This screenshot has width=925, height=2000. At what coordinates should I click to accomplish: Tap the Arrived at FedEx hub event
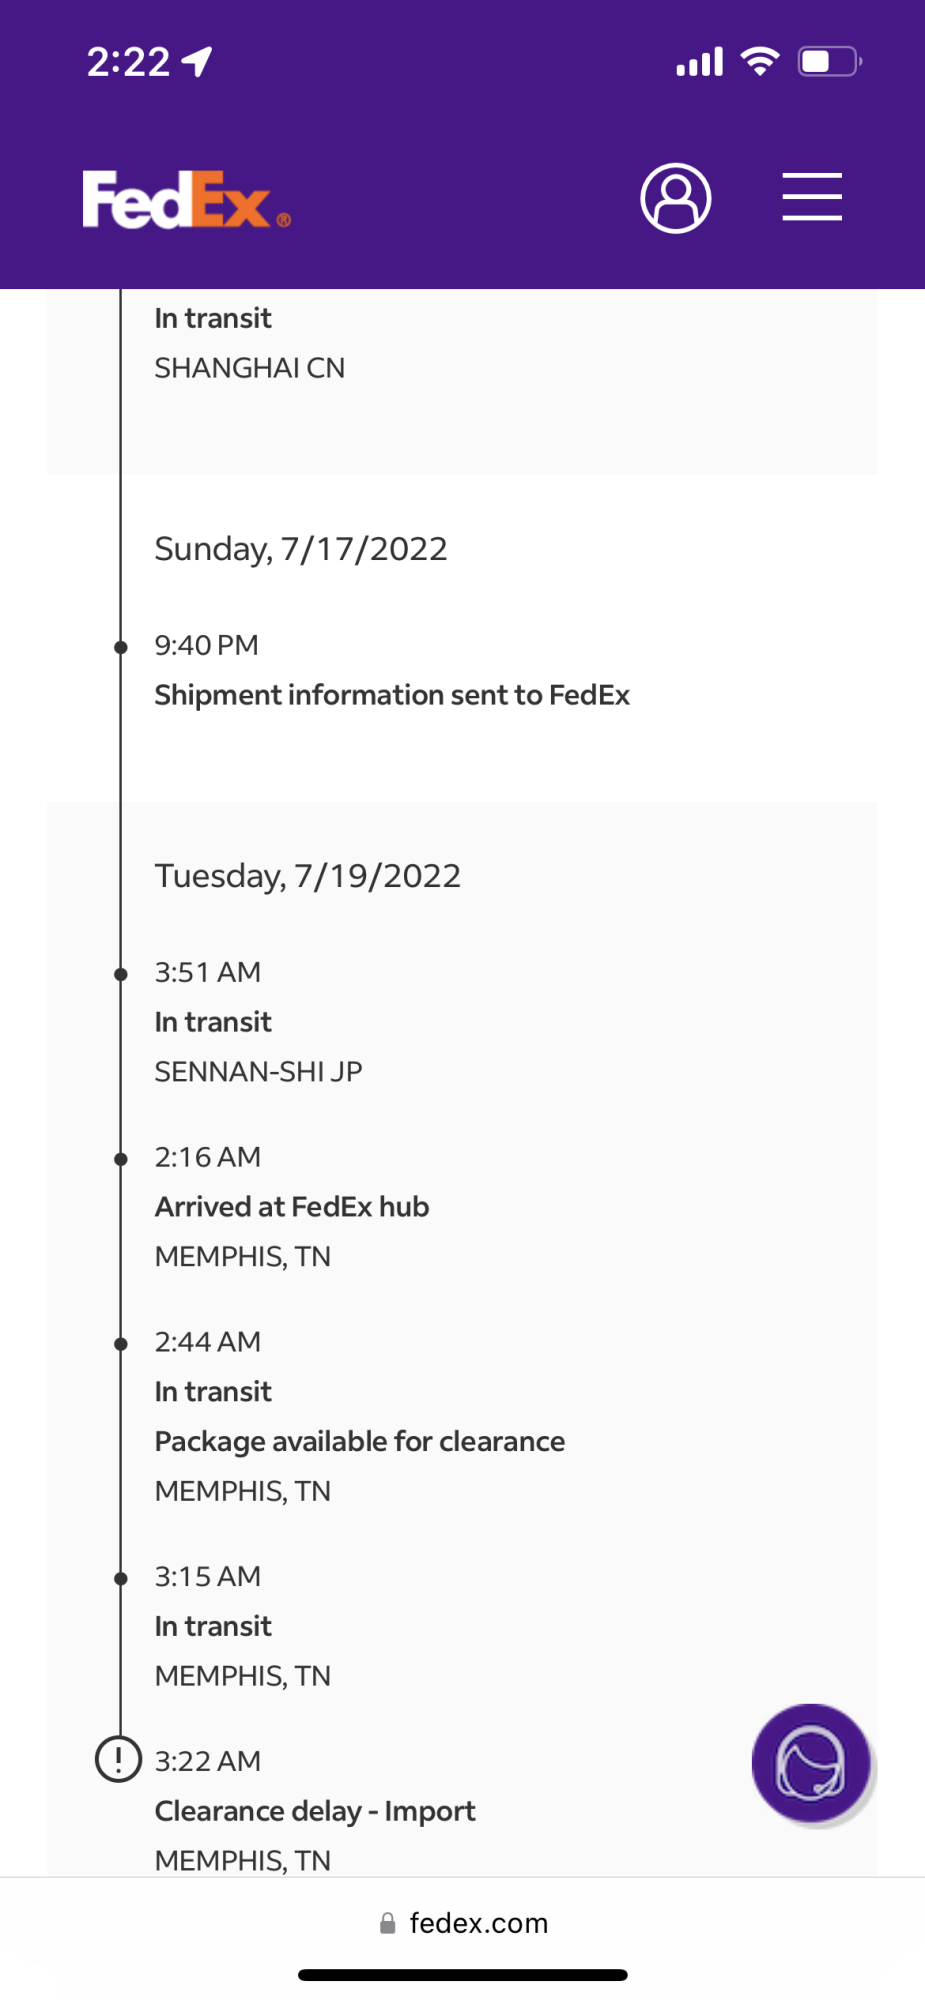[292, 1207]
